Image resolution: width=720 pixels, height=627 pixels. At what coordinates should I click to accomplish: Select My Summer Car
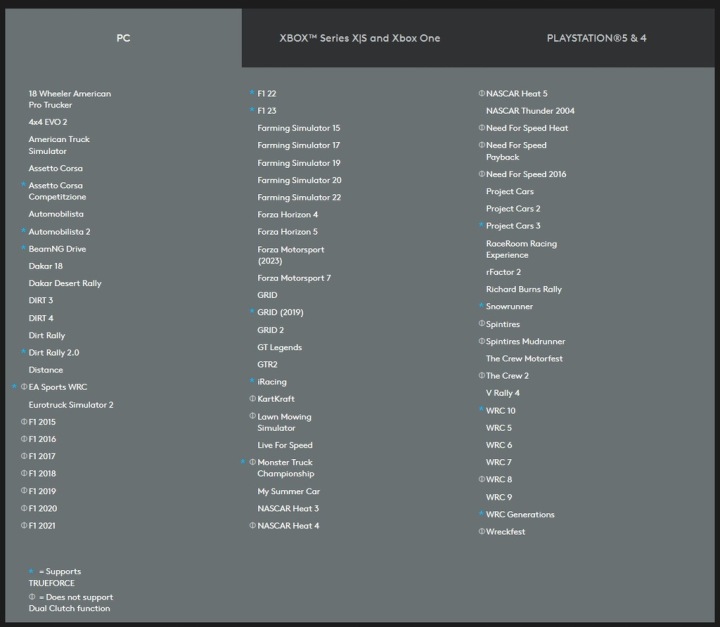[288, 491]
